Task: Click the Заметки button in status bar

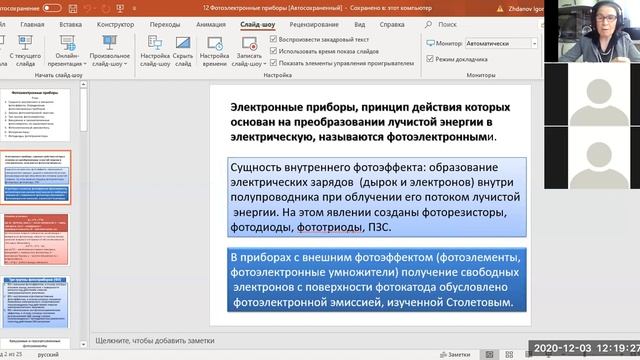Action: (x=455, y=355)
